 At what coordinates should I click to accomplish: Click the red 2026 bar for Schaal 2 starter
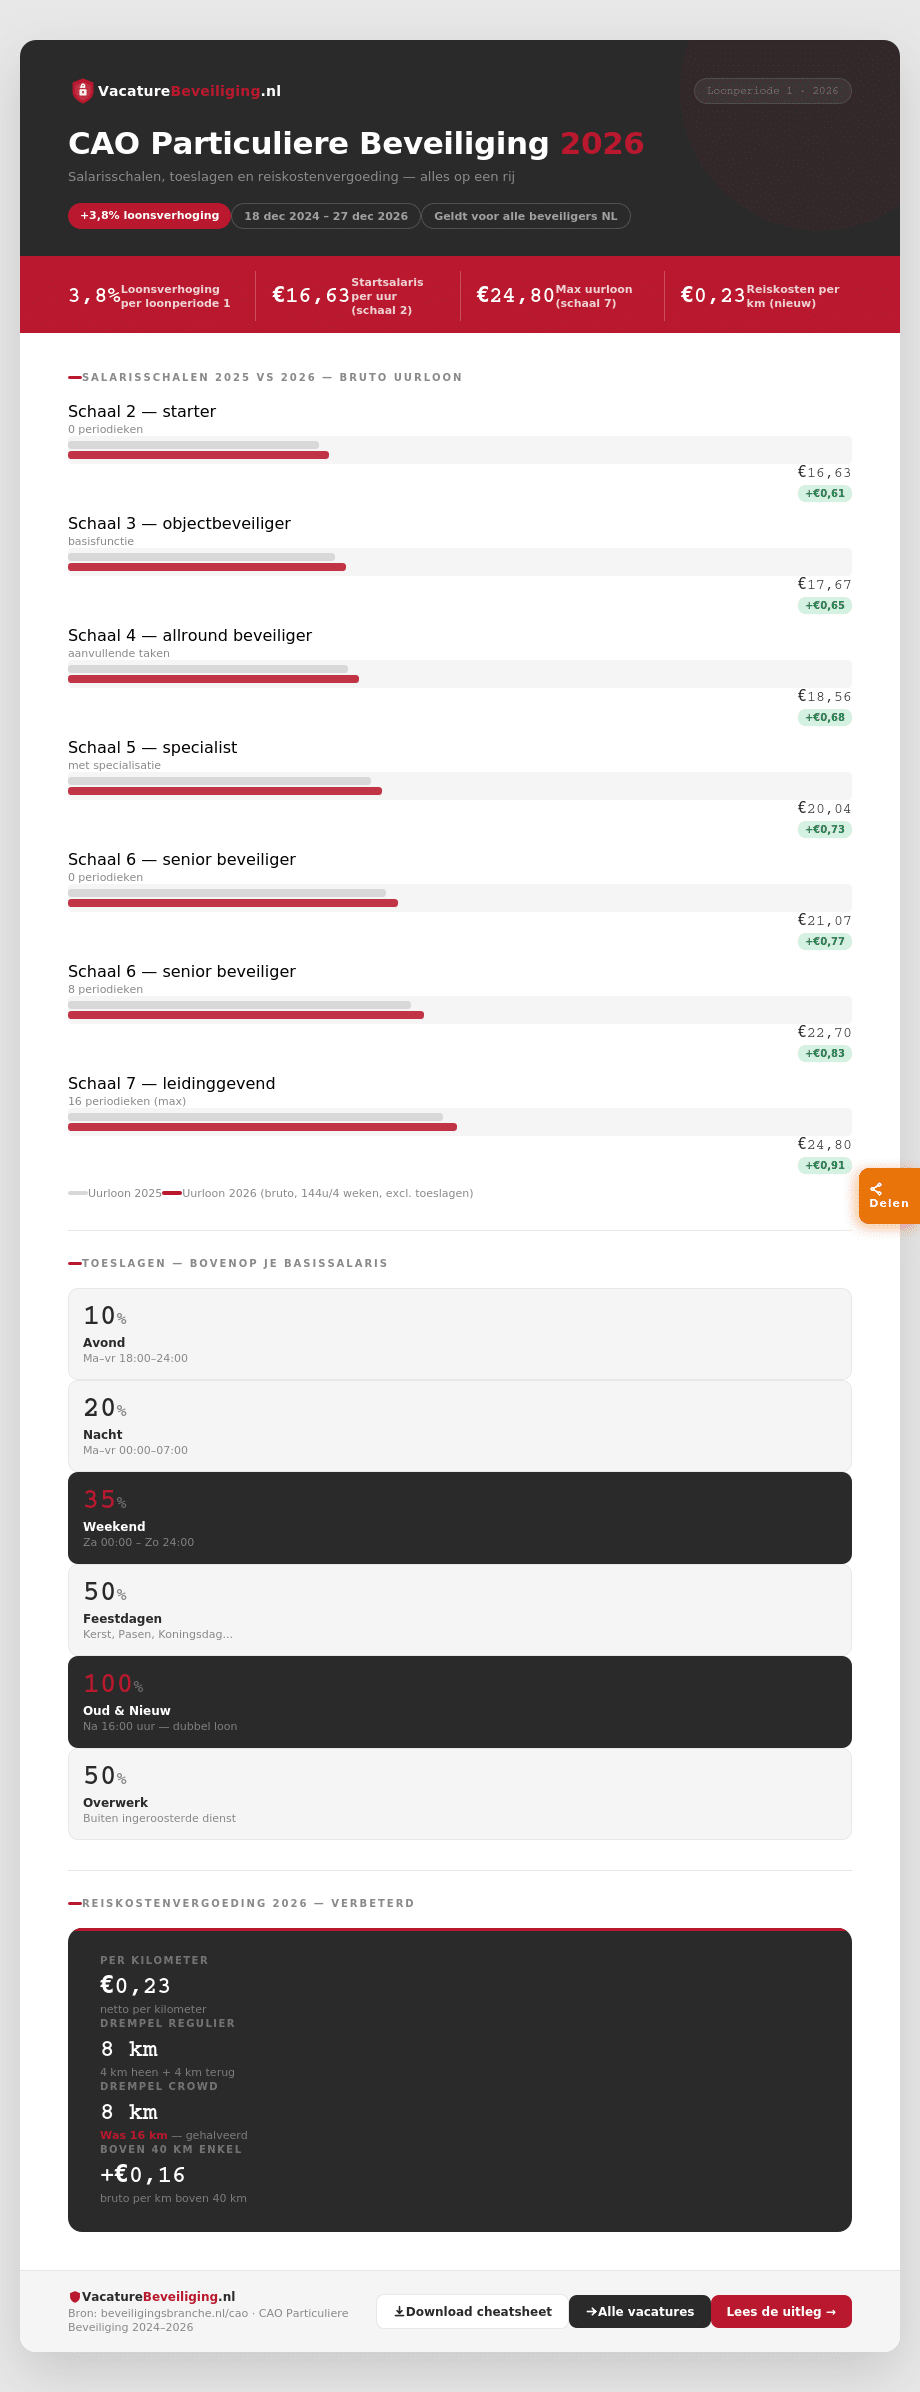click(198, 455)
